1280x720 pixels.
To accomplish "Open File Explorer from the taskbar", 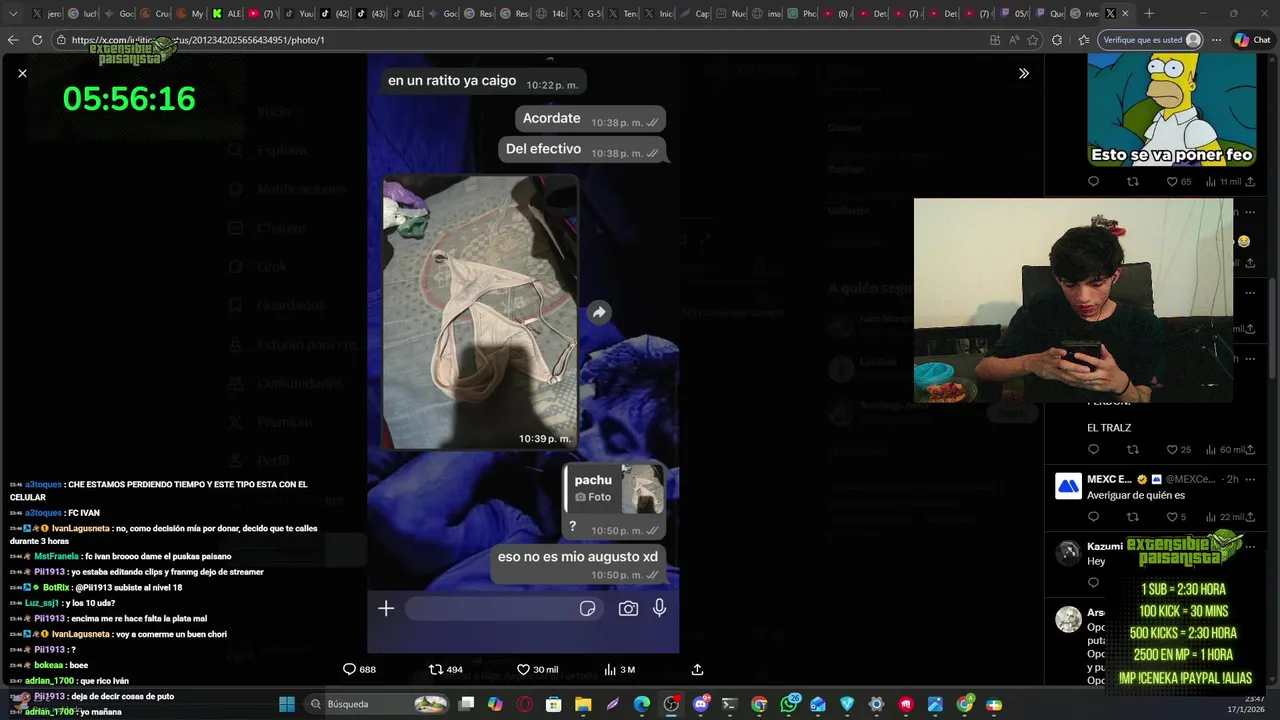I will tap(583, 704).
